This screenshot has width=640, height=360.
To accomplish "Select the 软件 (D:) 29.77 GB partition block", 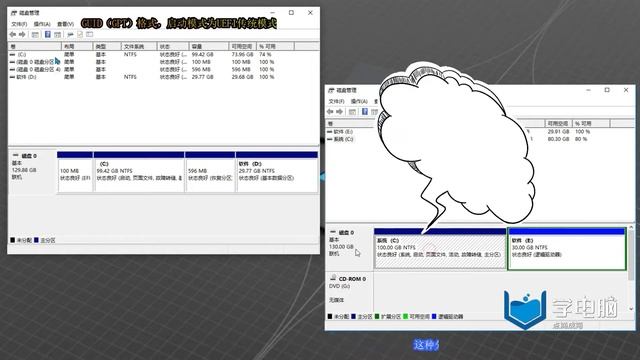I will (277, 172).
